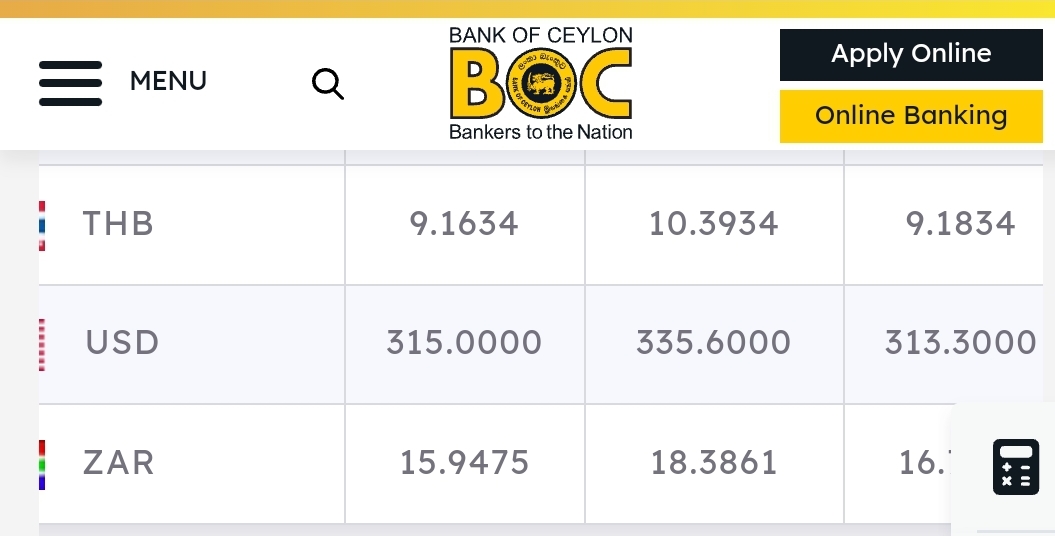This screenshot has width=1055, height=536.
Task: Click the Bank of Ceylon logo
Action: (x=541, y=83)
